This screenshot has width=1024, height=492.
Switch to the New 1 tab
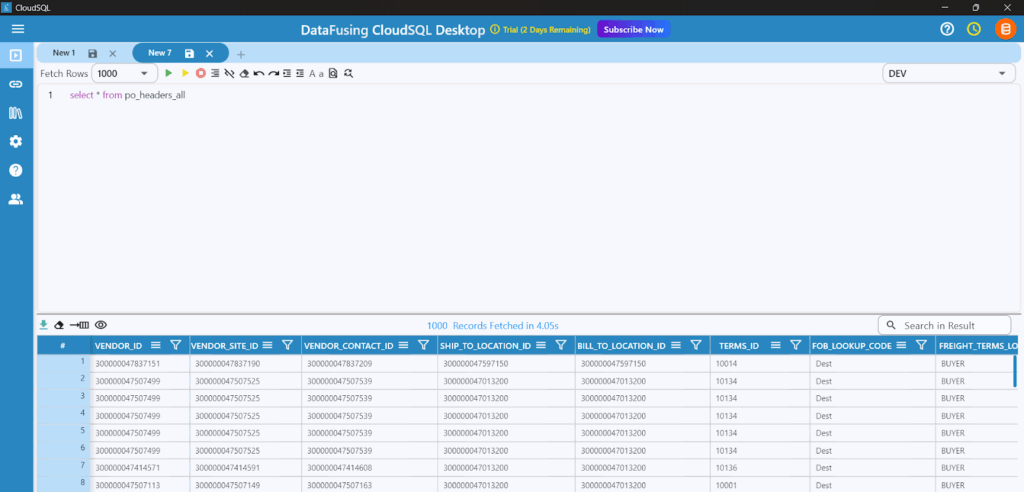[64, 53]
